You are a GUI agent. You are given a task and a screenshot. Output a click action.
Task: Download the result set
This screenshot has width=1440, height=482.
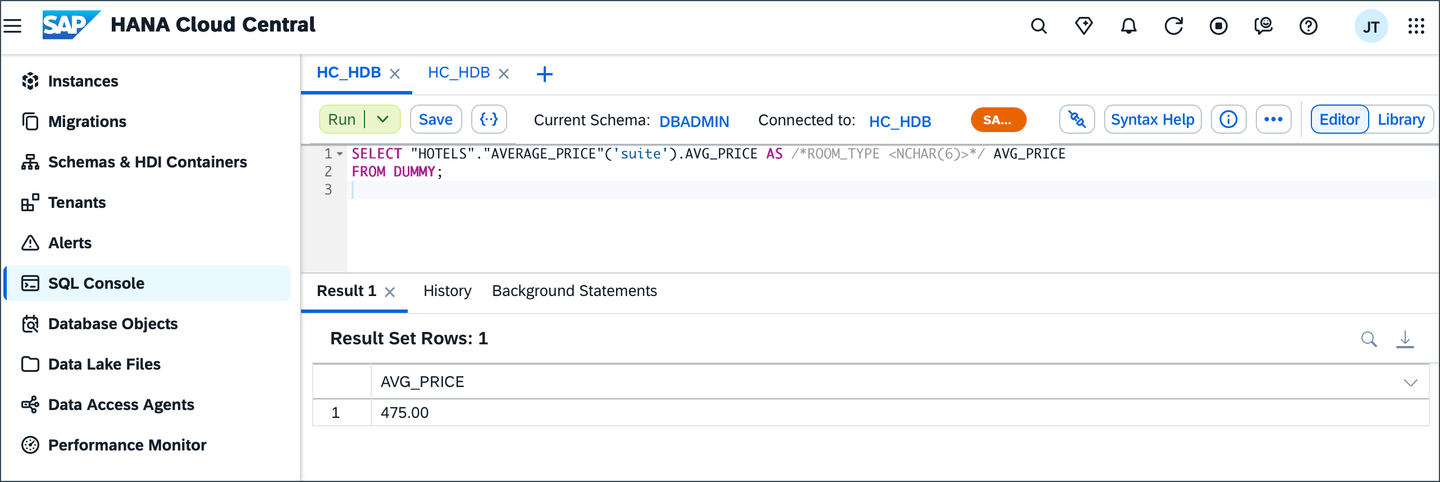pos(1405,339)
